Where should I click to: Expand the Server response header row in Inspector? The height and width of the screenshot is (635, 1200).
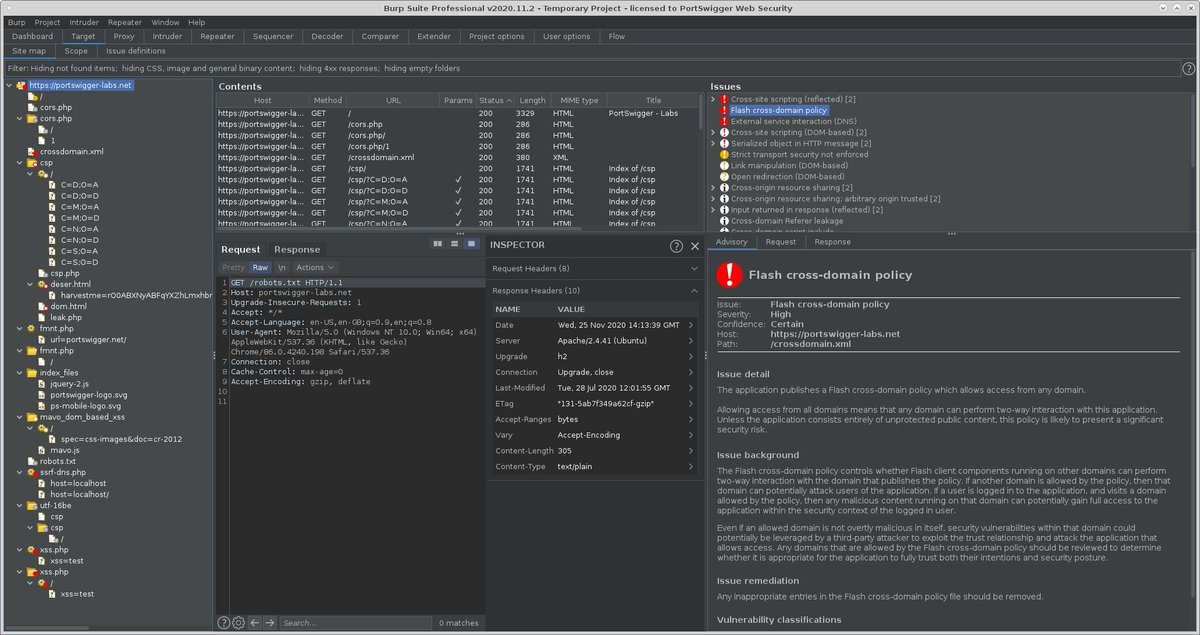(x=691, y=340)
